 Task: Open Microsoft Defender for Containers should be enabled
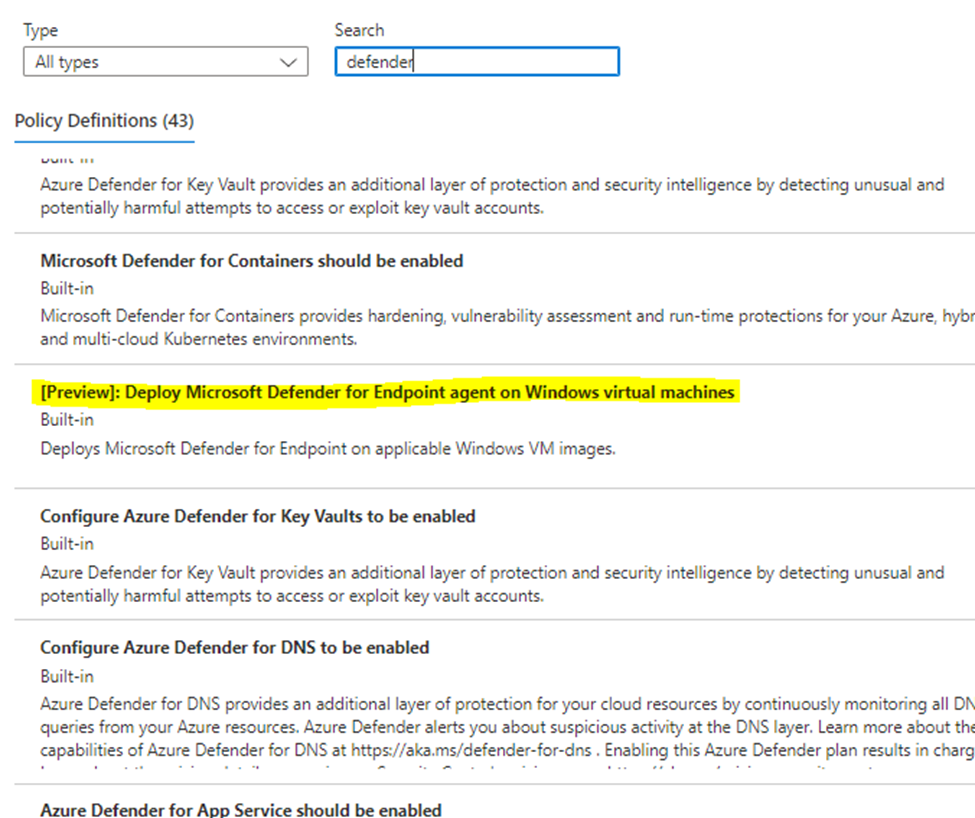coord(252,260)
